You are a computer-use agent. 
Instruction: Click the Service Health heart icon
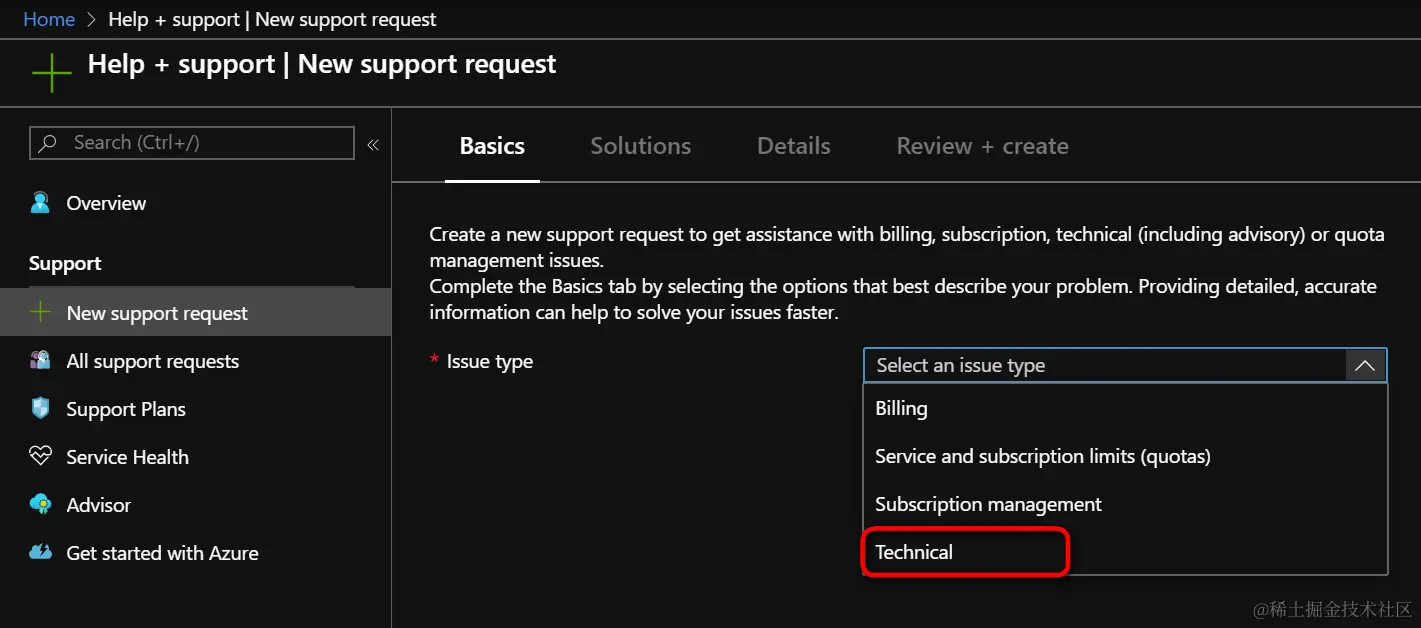pos(40,456)
